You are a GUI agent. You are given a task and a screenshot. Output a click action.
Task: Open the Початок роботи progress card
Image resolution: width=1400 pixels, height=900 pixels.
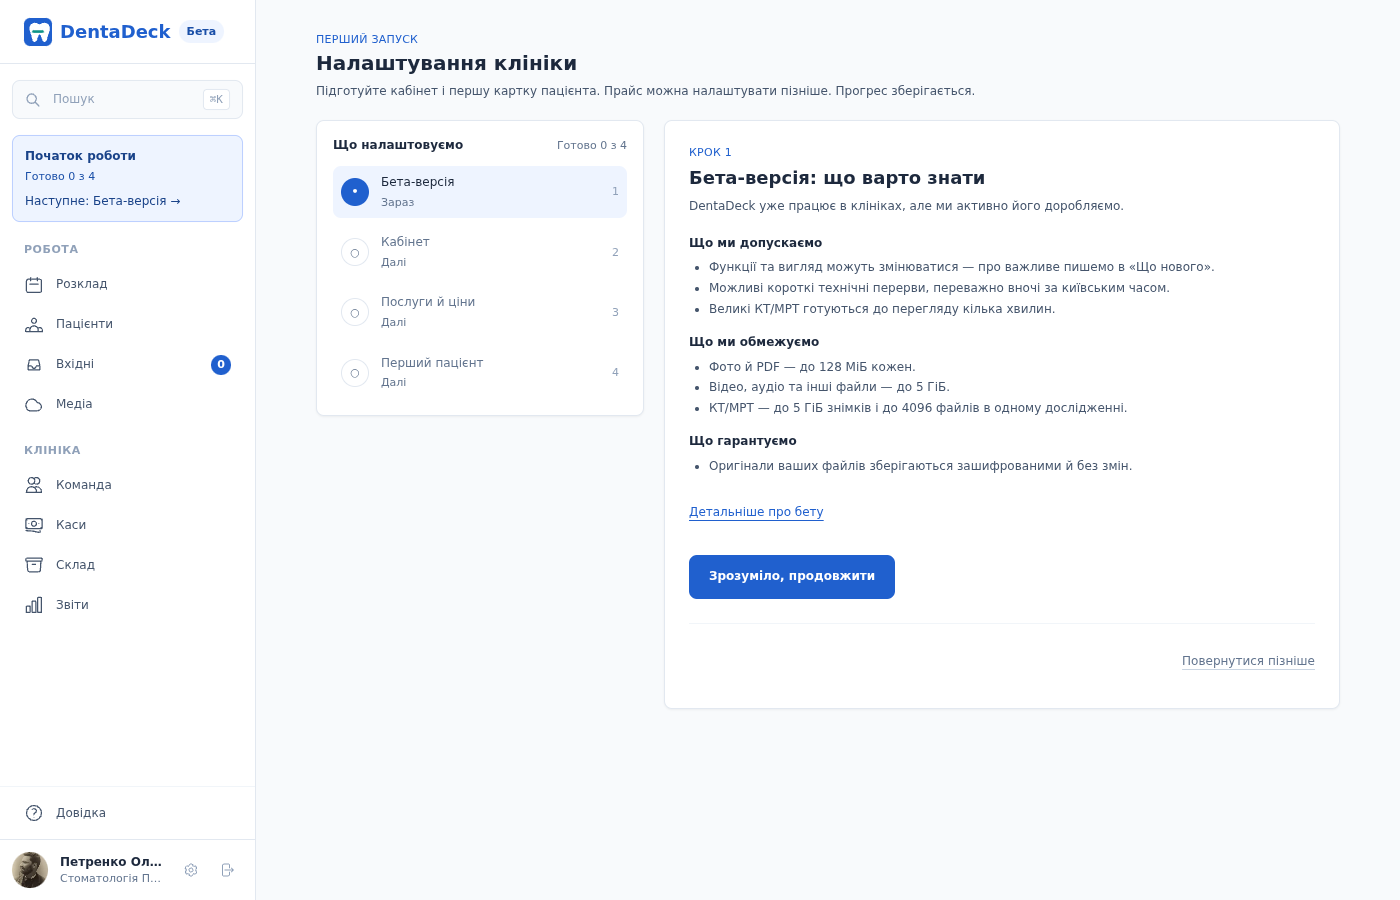[128, 178]
